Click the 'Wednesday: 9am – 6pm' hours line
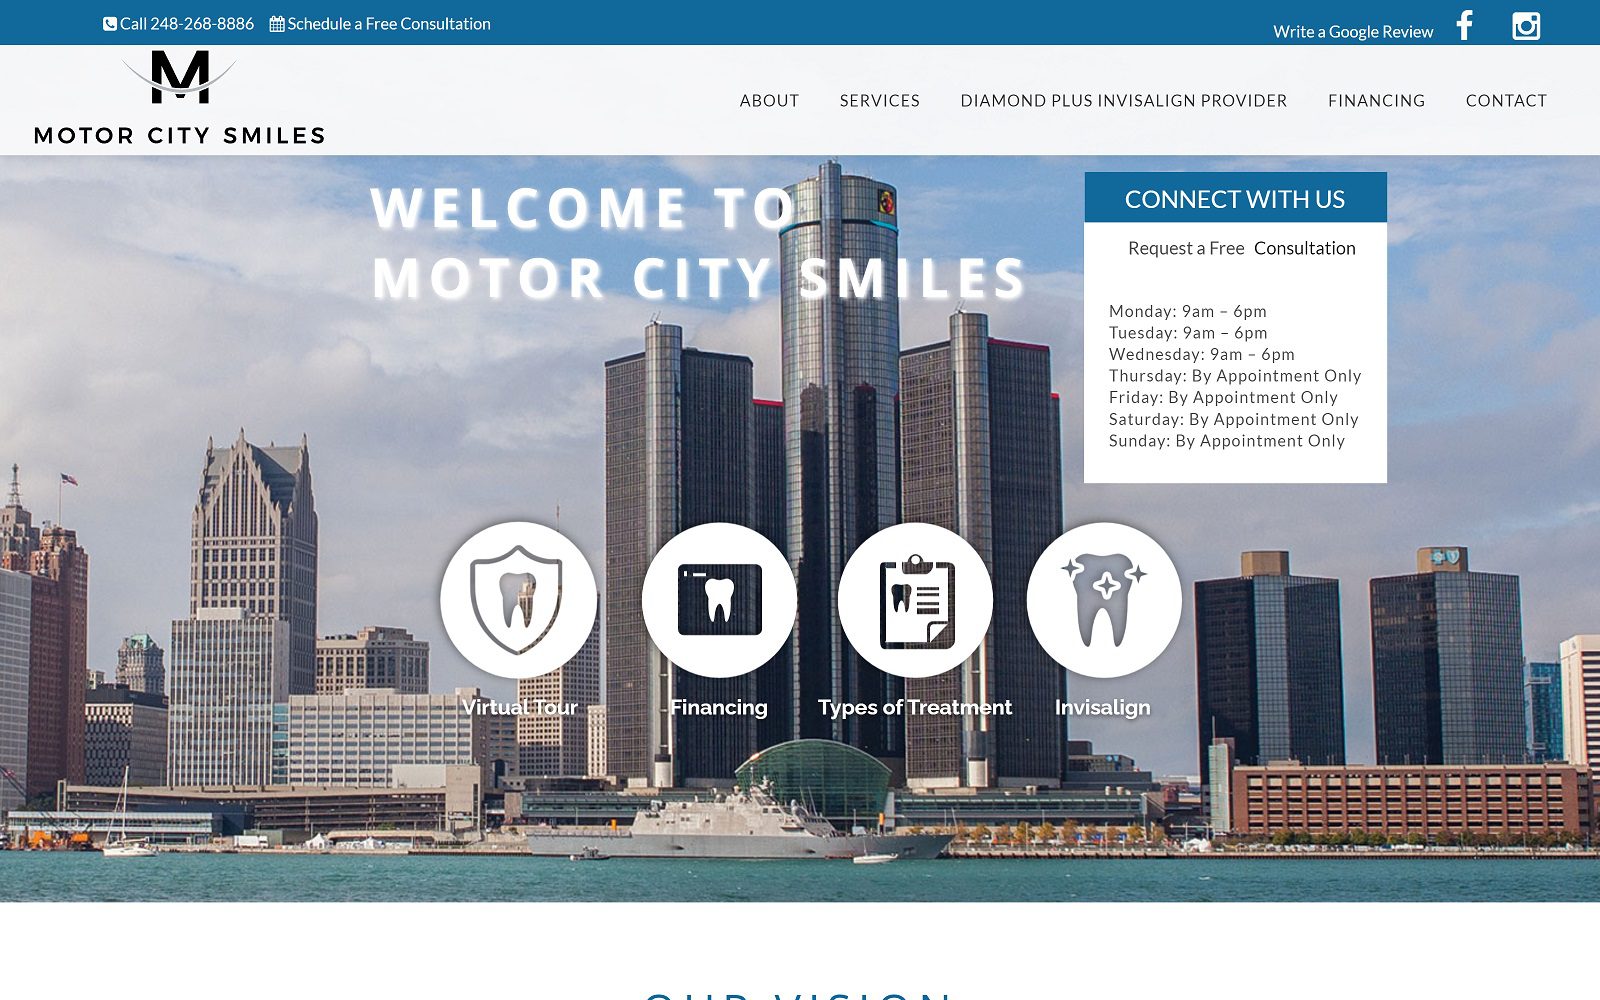This screenshot has width=1600, height=1000. (x=1202, y=354)
